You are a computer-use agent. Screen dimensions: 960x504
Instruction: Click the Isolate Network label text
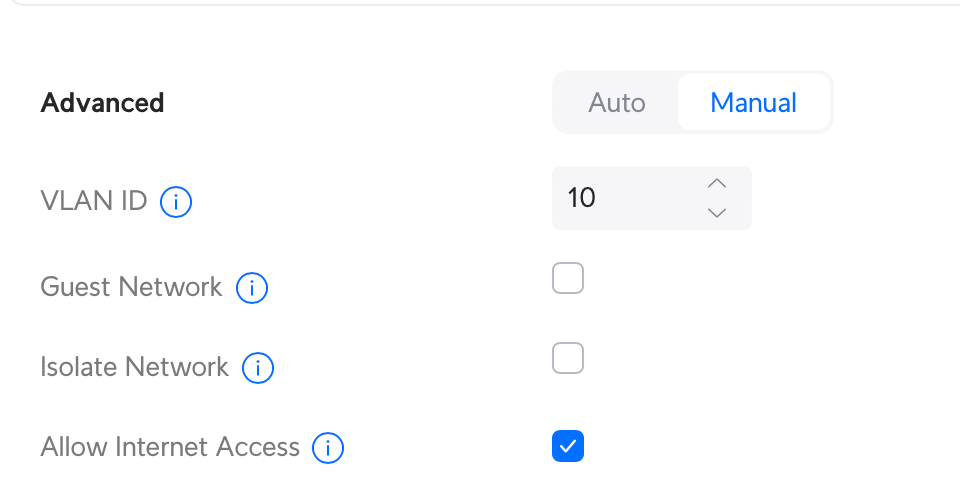click(x=134, y=367)
